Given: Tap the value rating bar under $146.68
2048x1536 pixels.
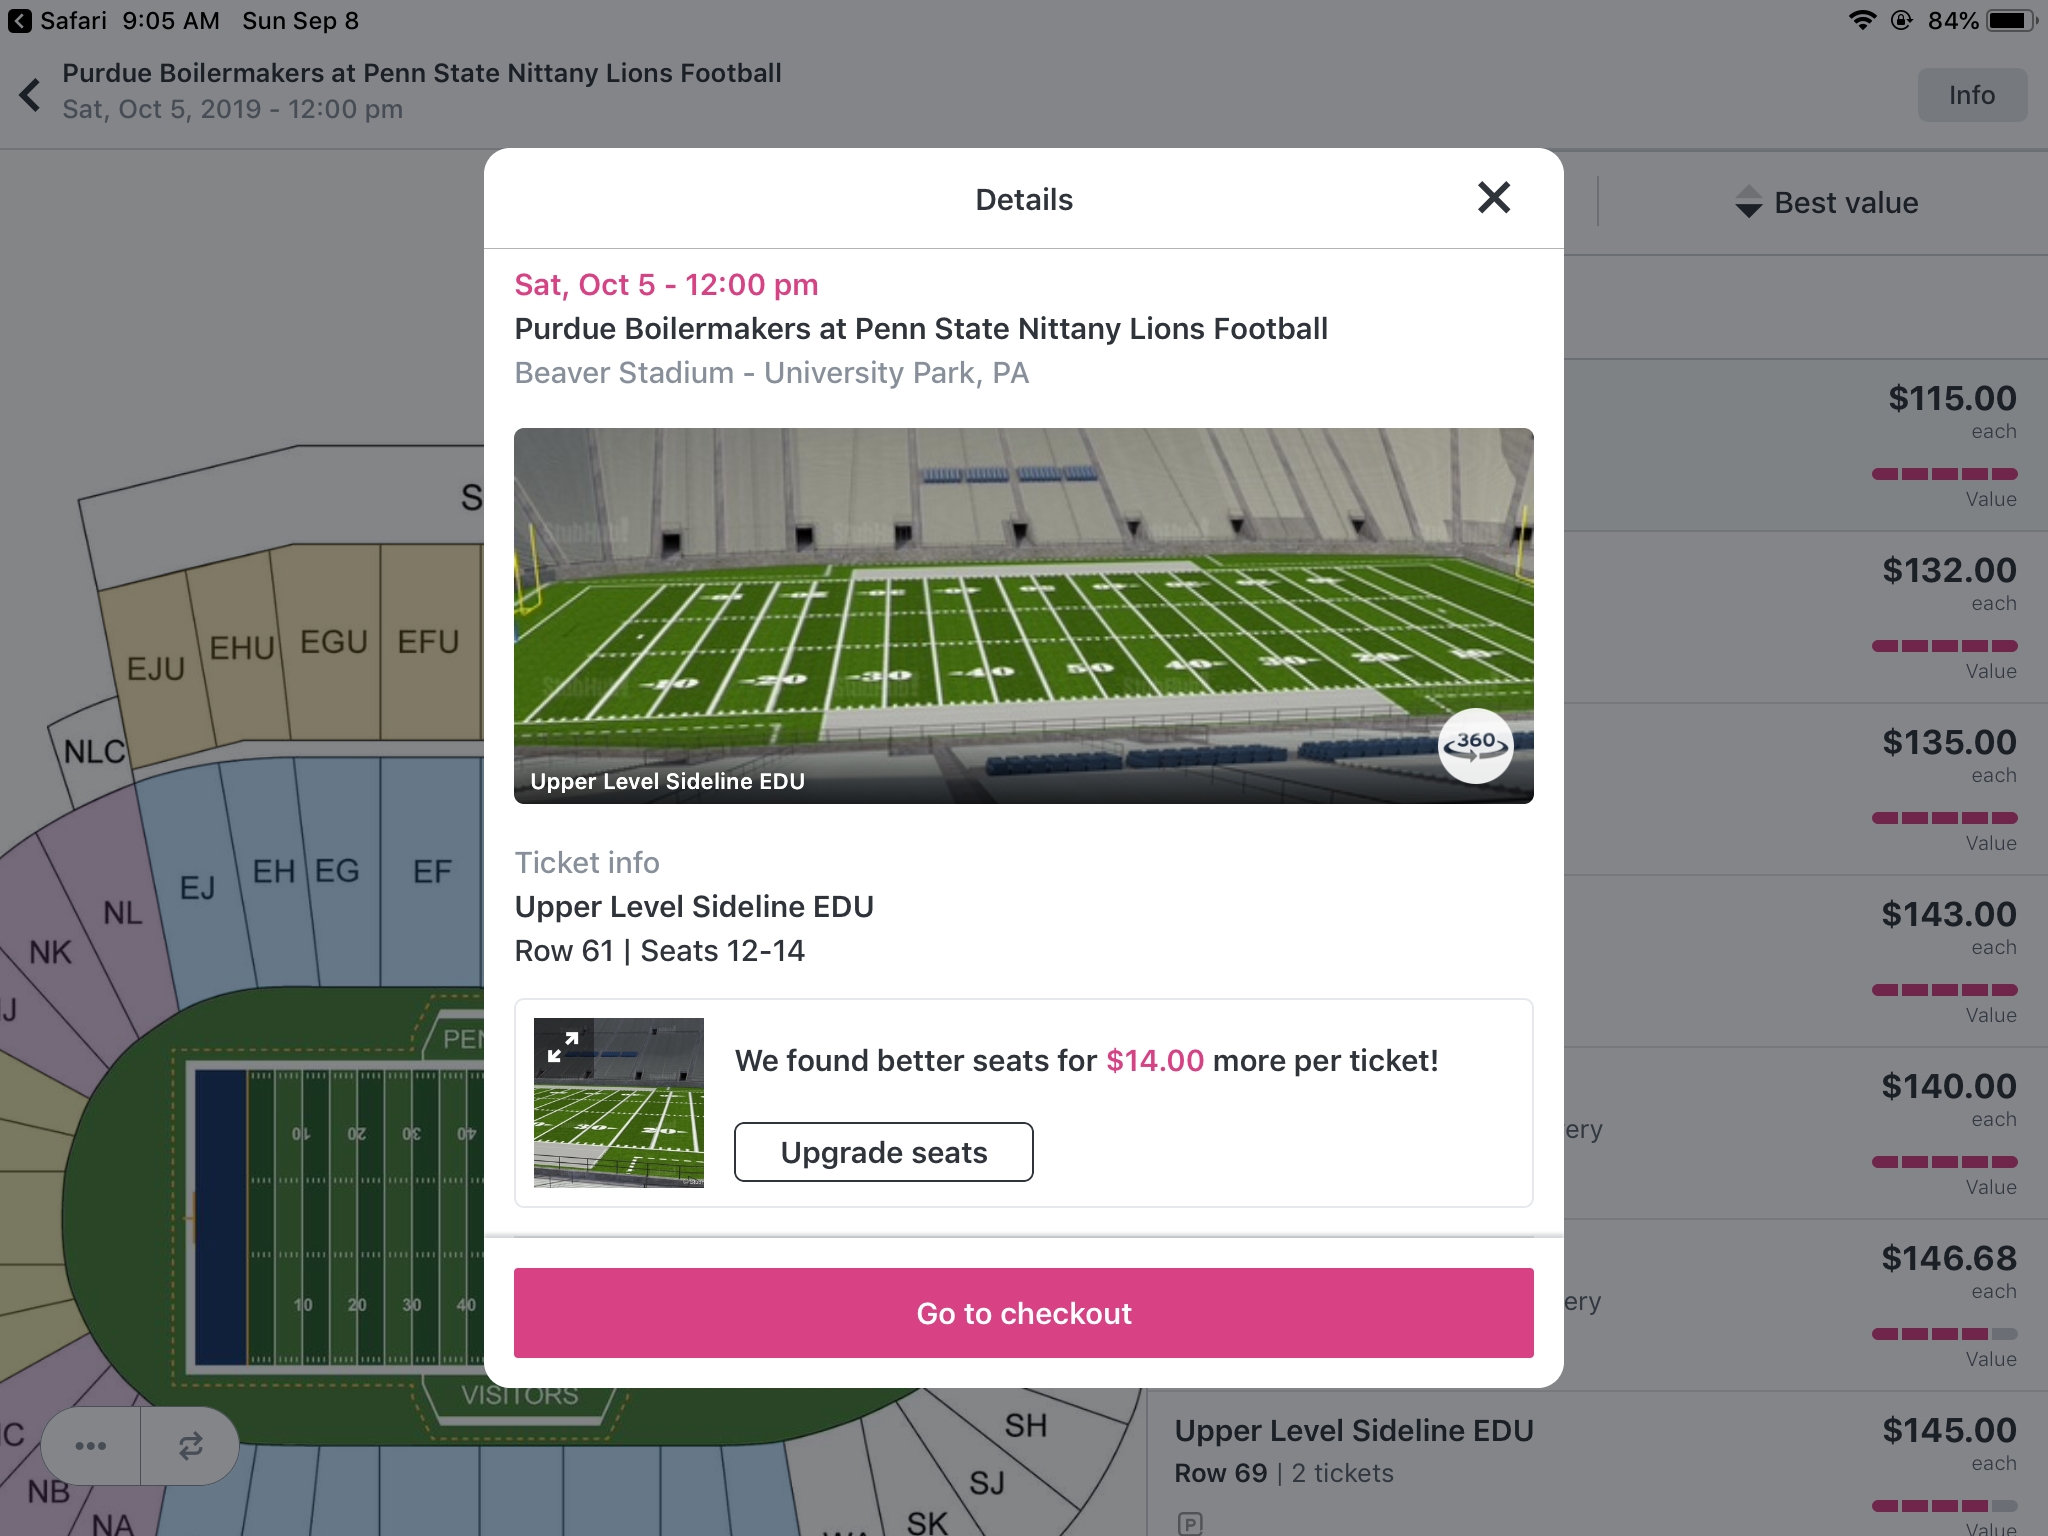Looking at the screenshot, I should pos(1944,1334).
